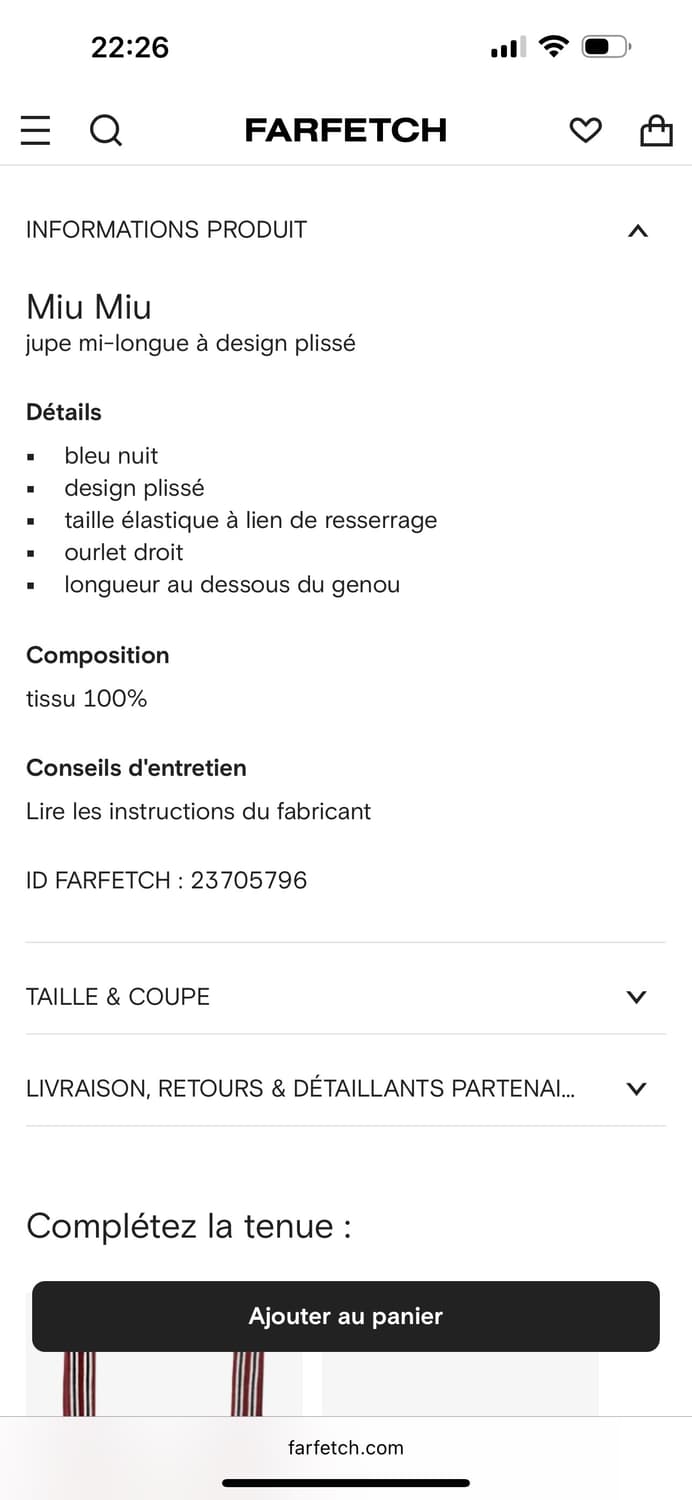Tap the search magnifier icon
The image size is (692, 1500).
(x=105, y=130)
